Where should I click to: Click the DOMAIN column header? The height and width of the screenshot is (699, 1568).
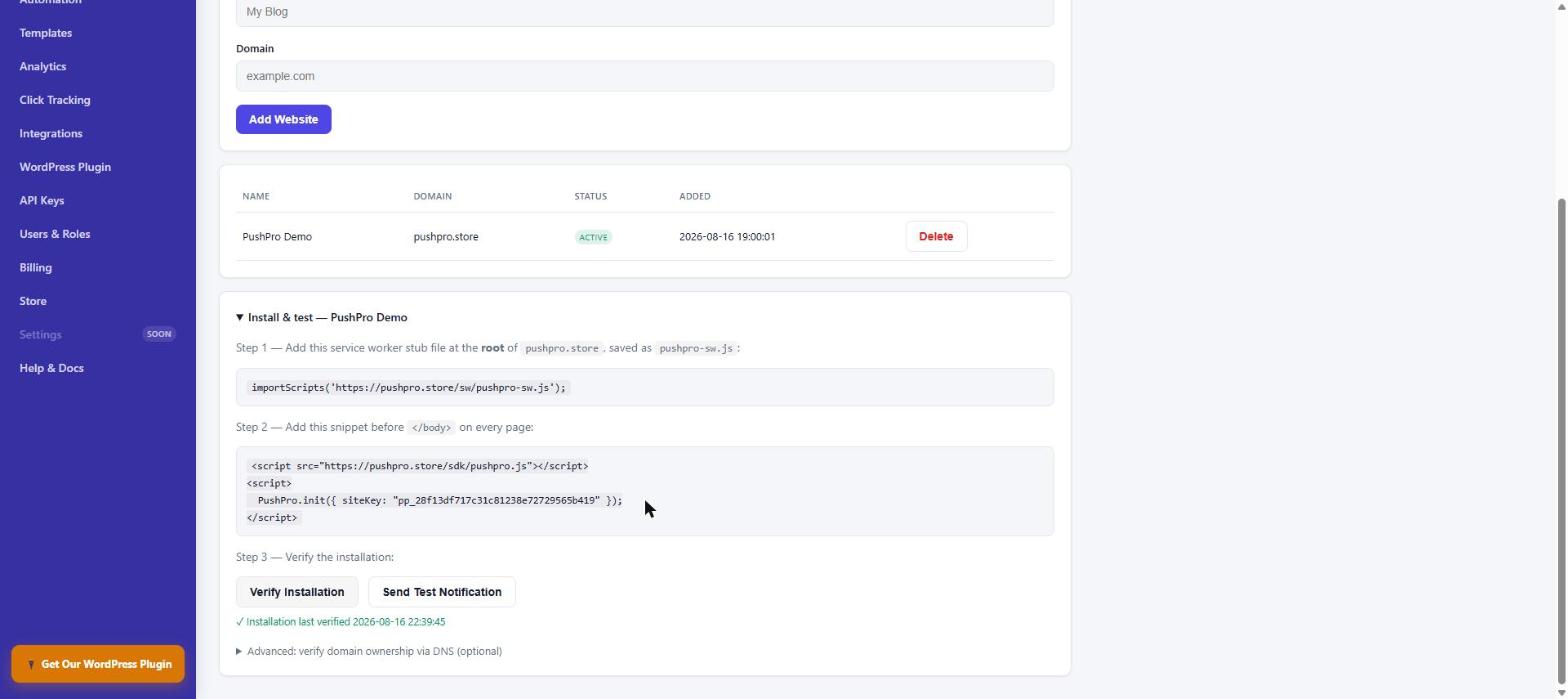point(433,196)
